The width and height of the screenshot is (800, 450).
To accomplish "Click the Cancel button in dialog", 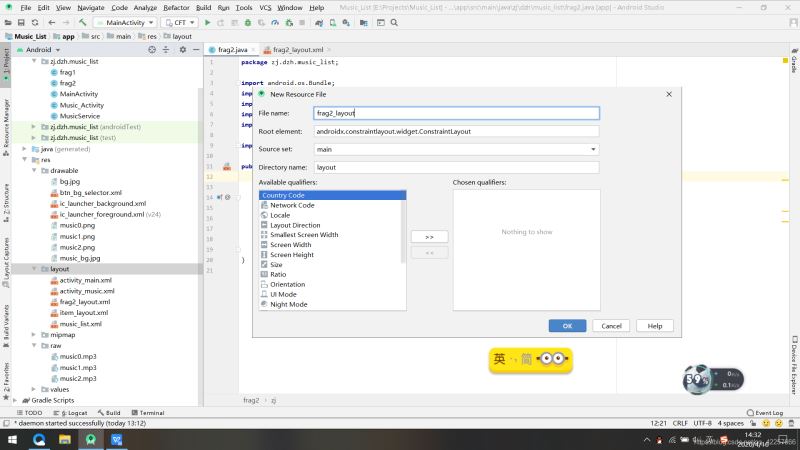I will pos(611,326).
